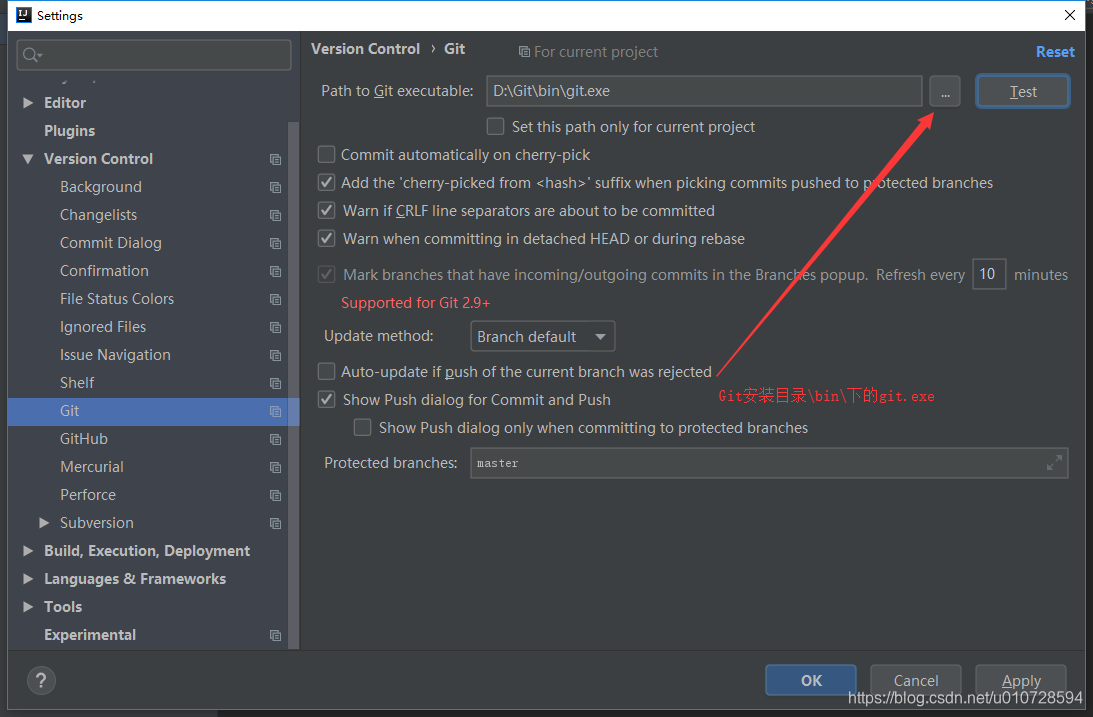Select File Status Colors in settings tree
The image size is (1093, 717).
(116, 298)
